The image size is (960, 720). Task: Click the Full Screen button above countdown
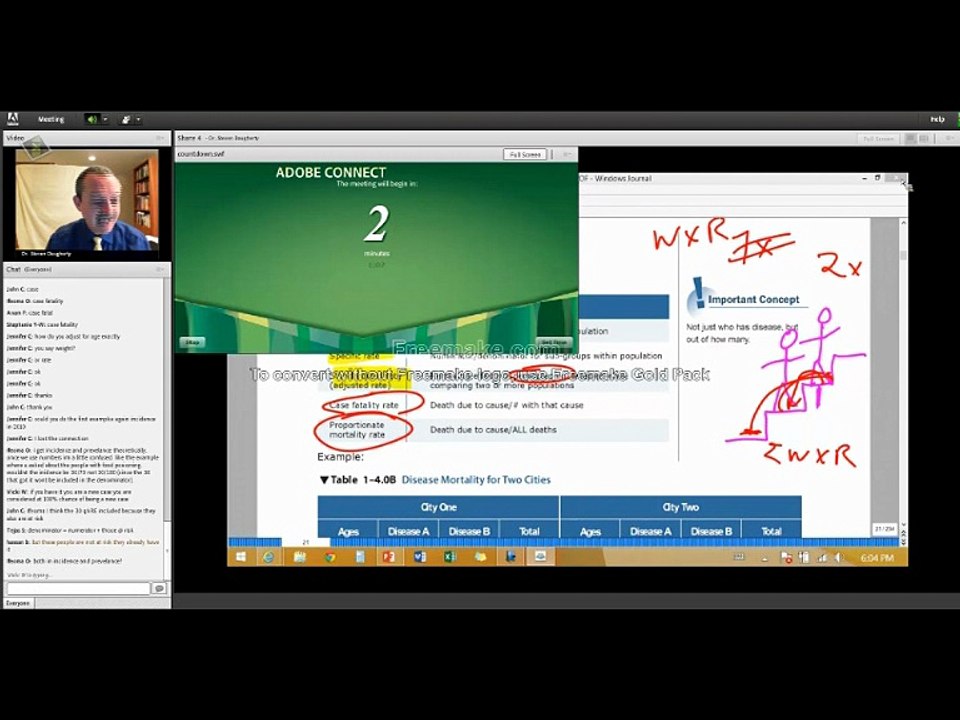pos(525,154)
